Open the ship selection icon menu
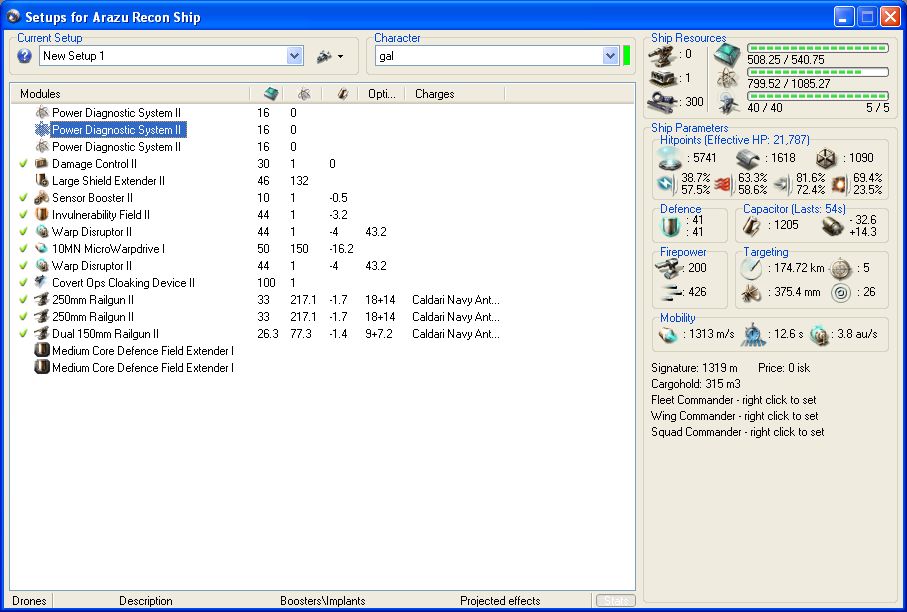 [x=324, y=56]
